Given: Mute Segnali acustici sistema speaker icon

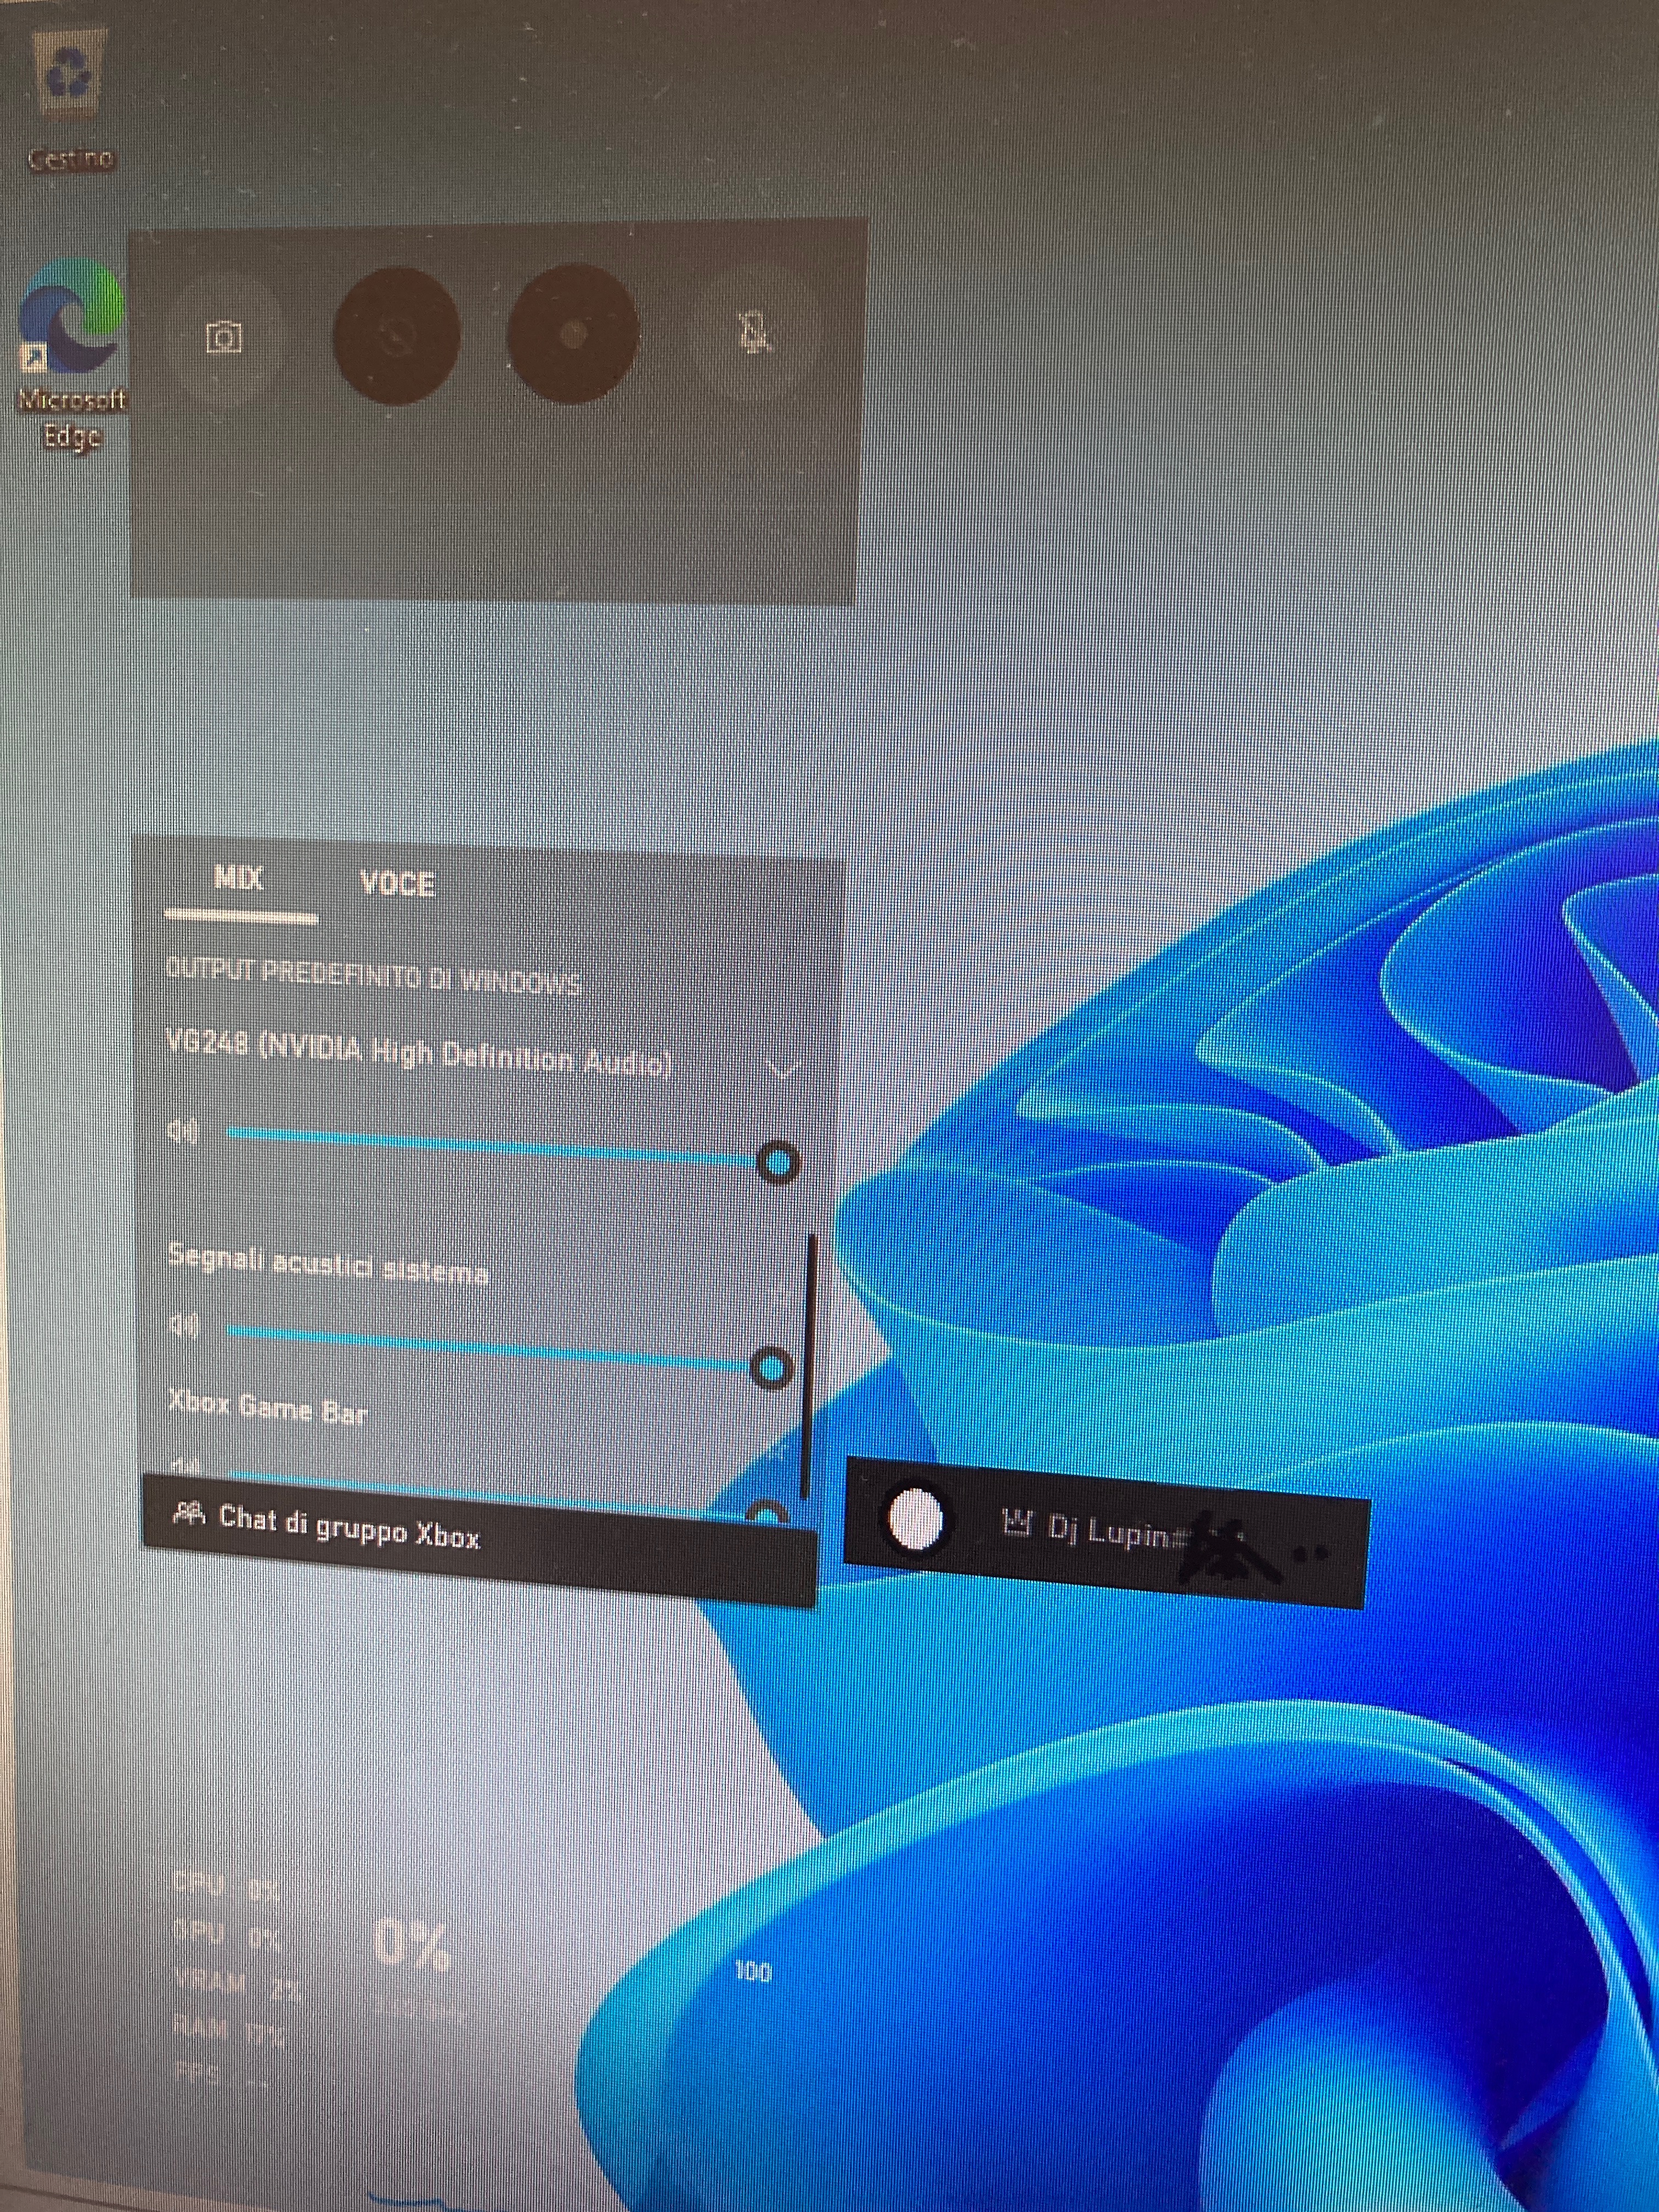Looking at the screenshot, I should (x=184, y=1326).
